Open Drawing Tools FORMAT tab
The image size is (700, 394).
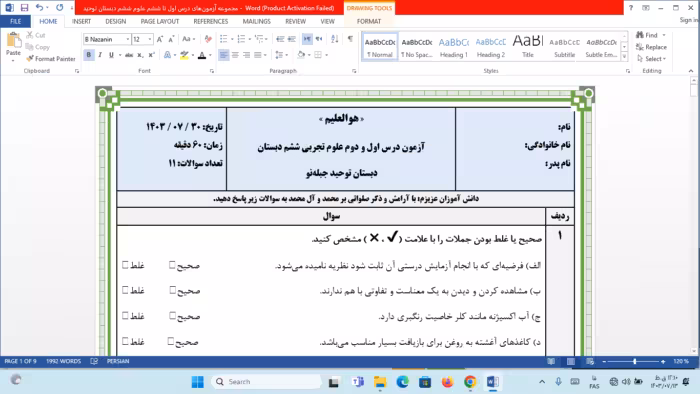[369, 21]
